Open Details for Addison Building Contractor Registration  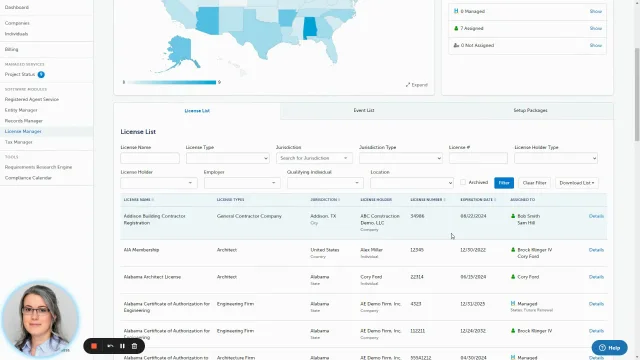tap(596, 216)
